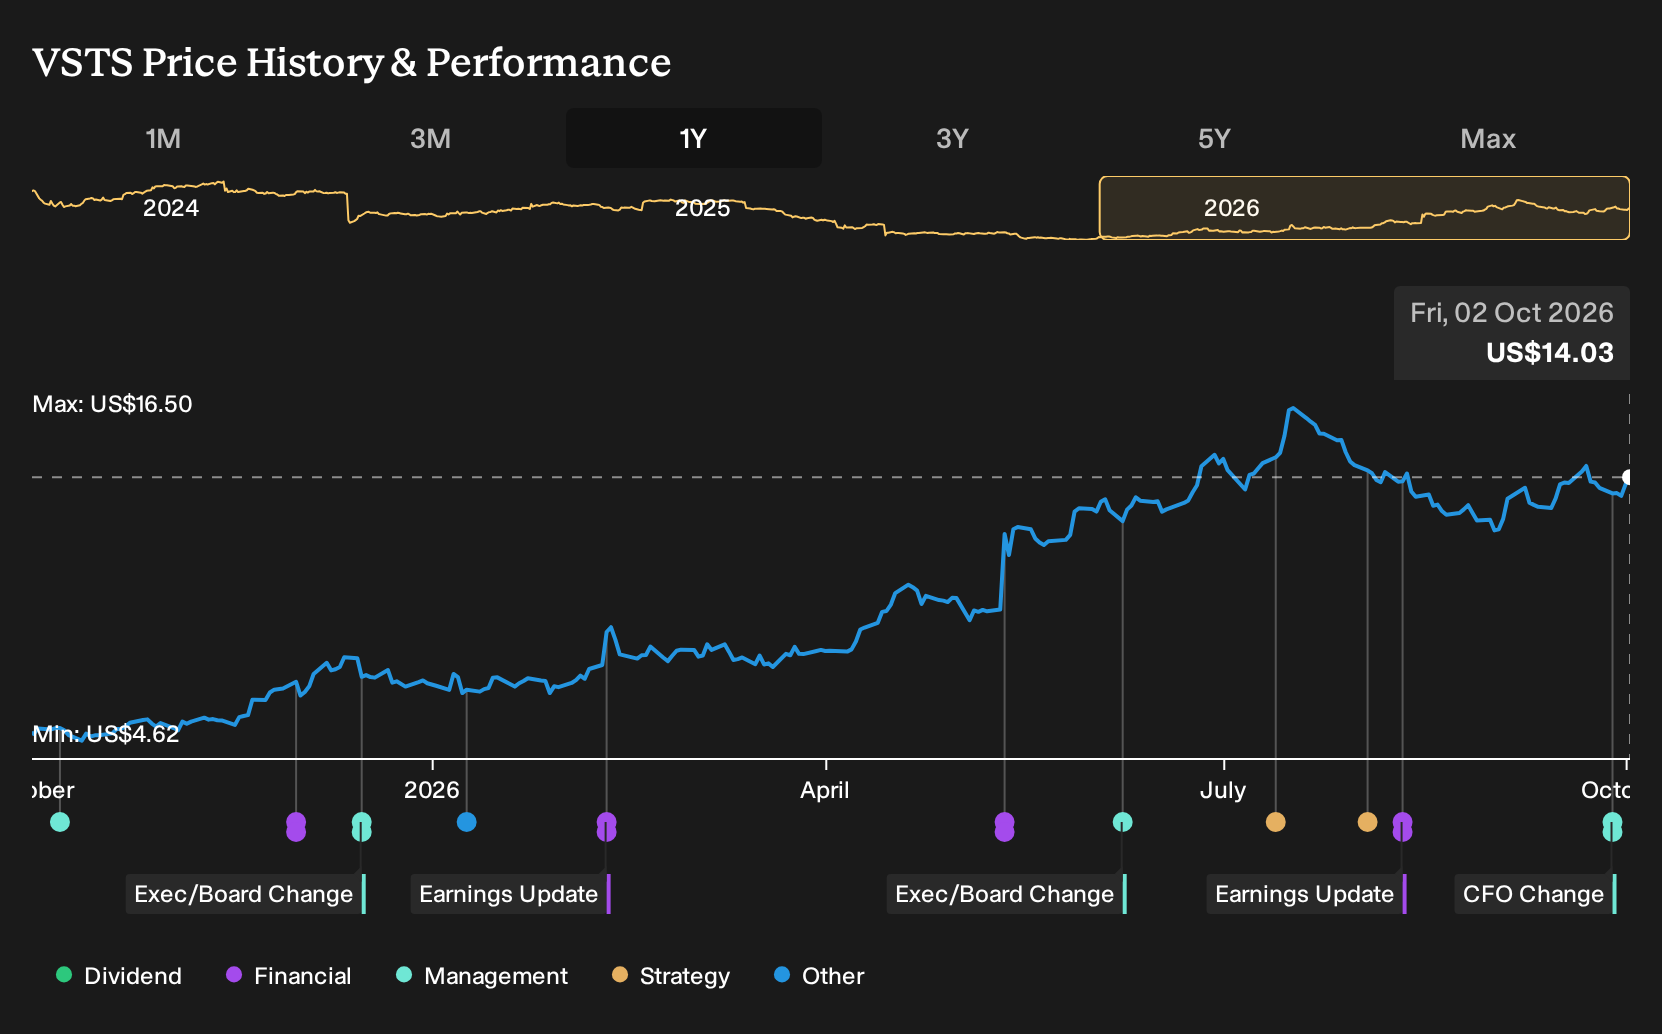Open Exec/Board Change label near 2026

246,894
